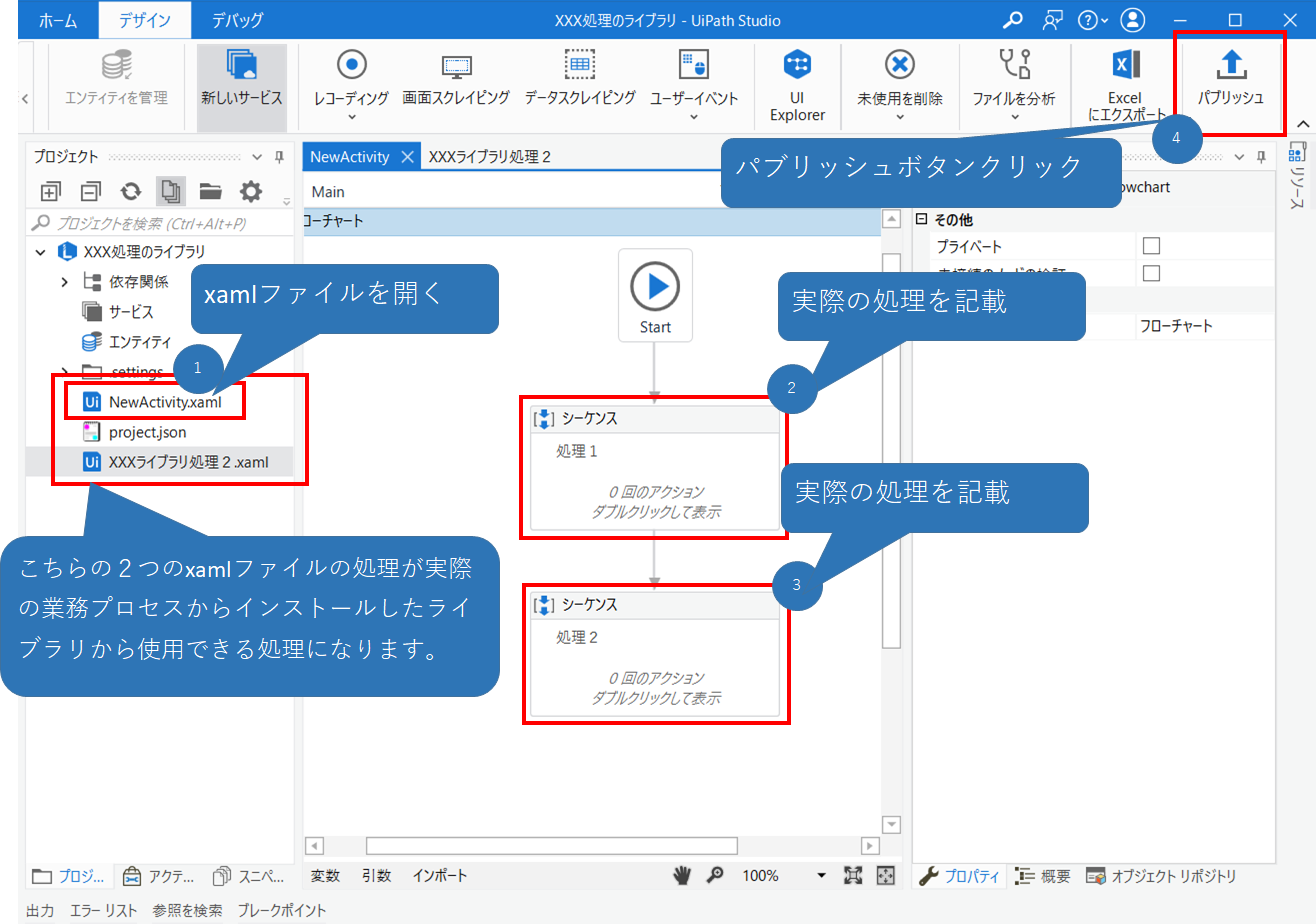Viewport: 1316px width, 924px height.
Task: Open properties panel options dropdown arrow
Action: tap(1240, 157)
